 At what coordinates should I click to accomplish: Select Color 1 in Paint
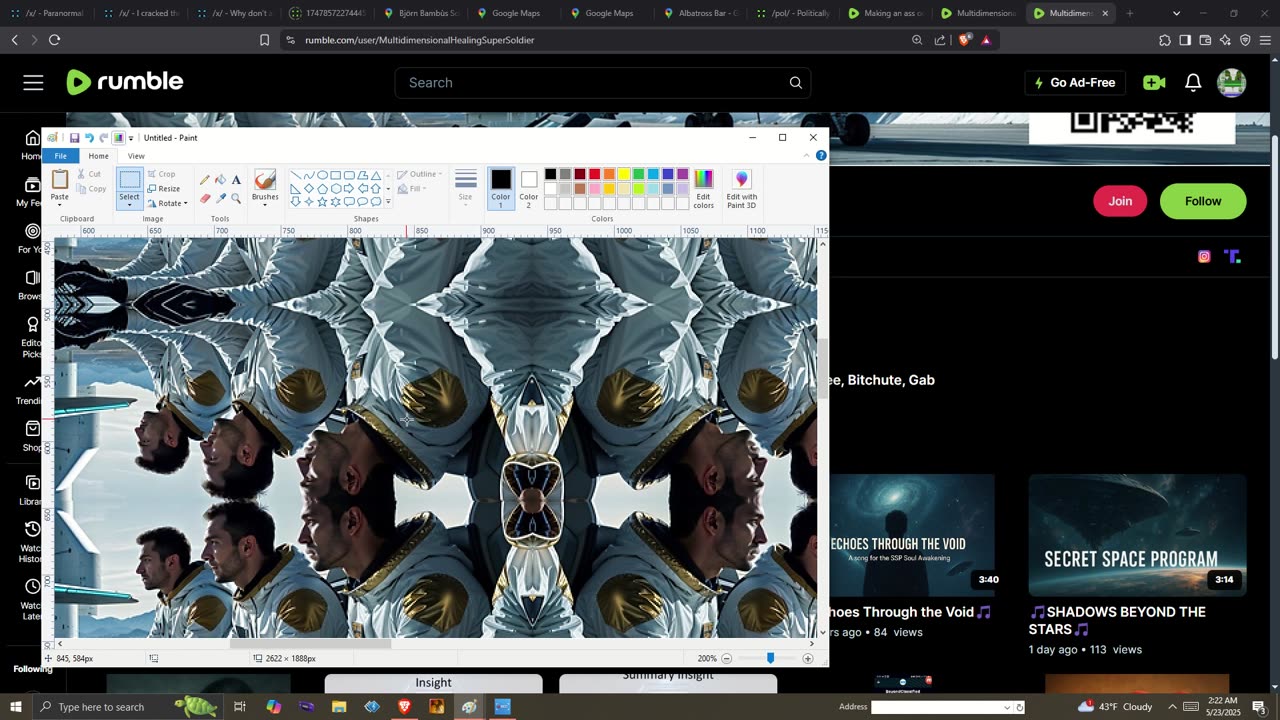point(501,188)
